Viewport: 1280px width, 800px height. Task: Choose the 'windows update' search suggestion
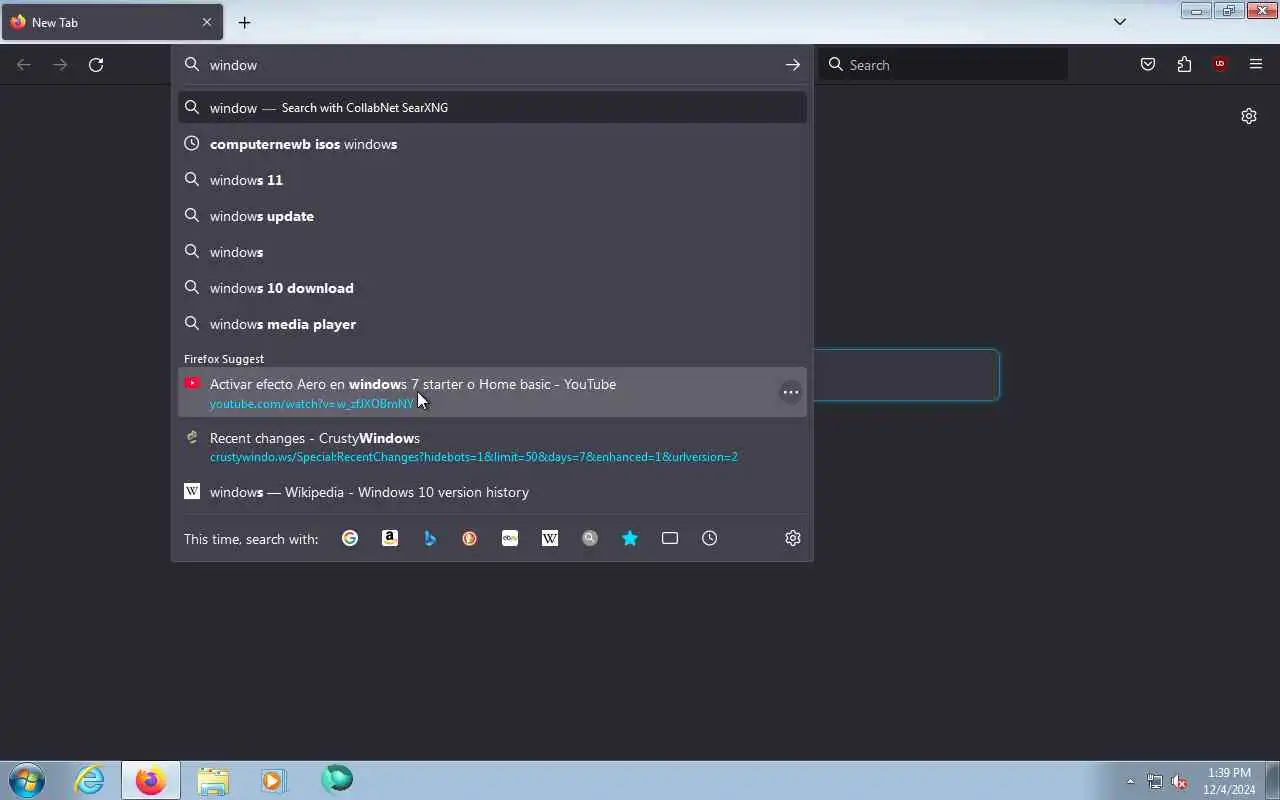point(492,216)
